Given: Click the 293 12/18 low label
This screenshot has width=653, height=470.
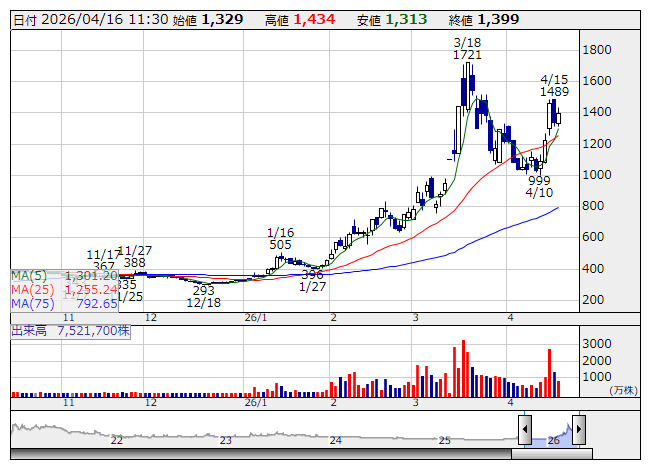Looking at the screenshot, I should pos(204,296).
